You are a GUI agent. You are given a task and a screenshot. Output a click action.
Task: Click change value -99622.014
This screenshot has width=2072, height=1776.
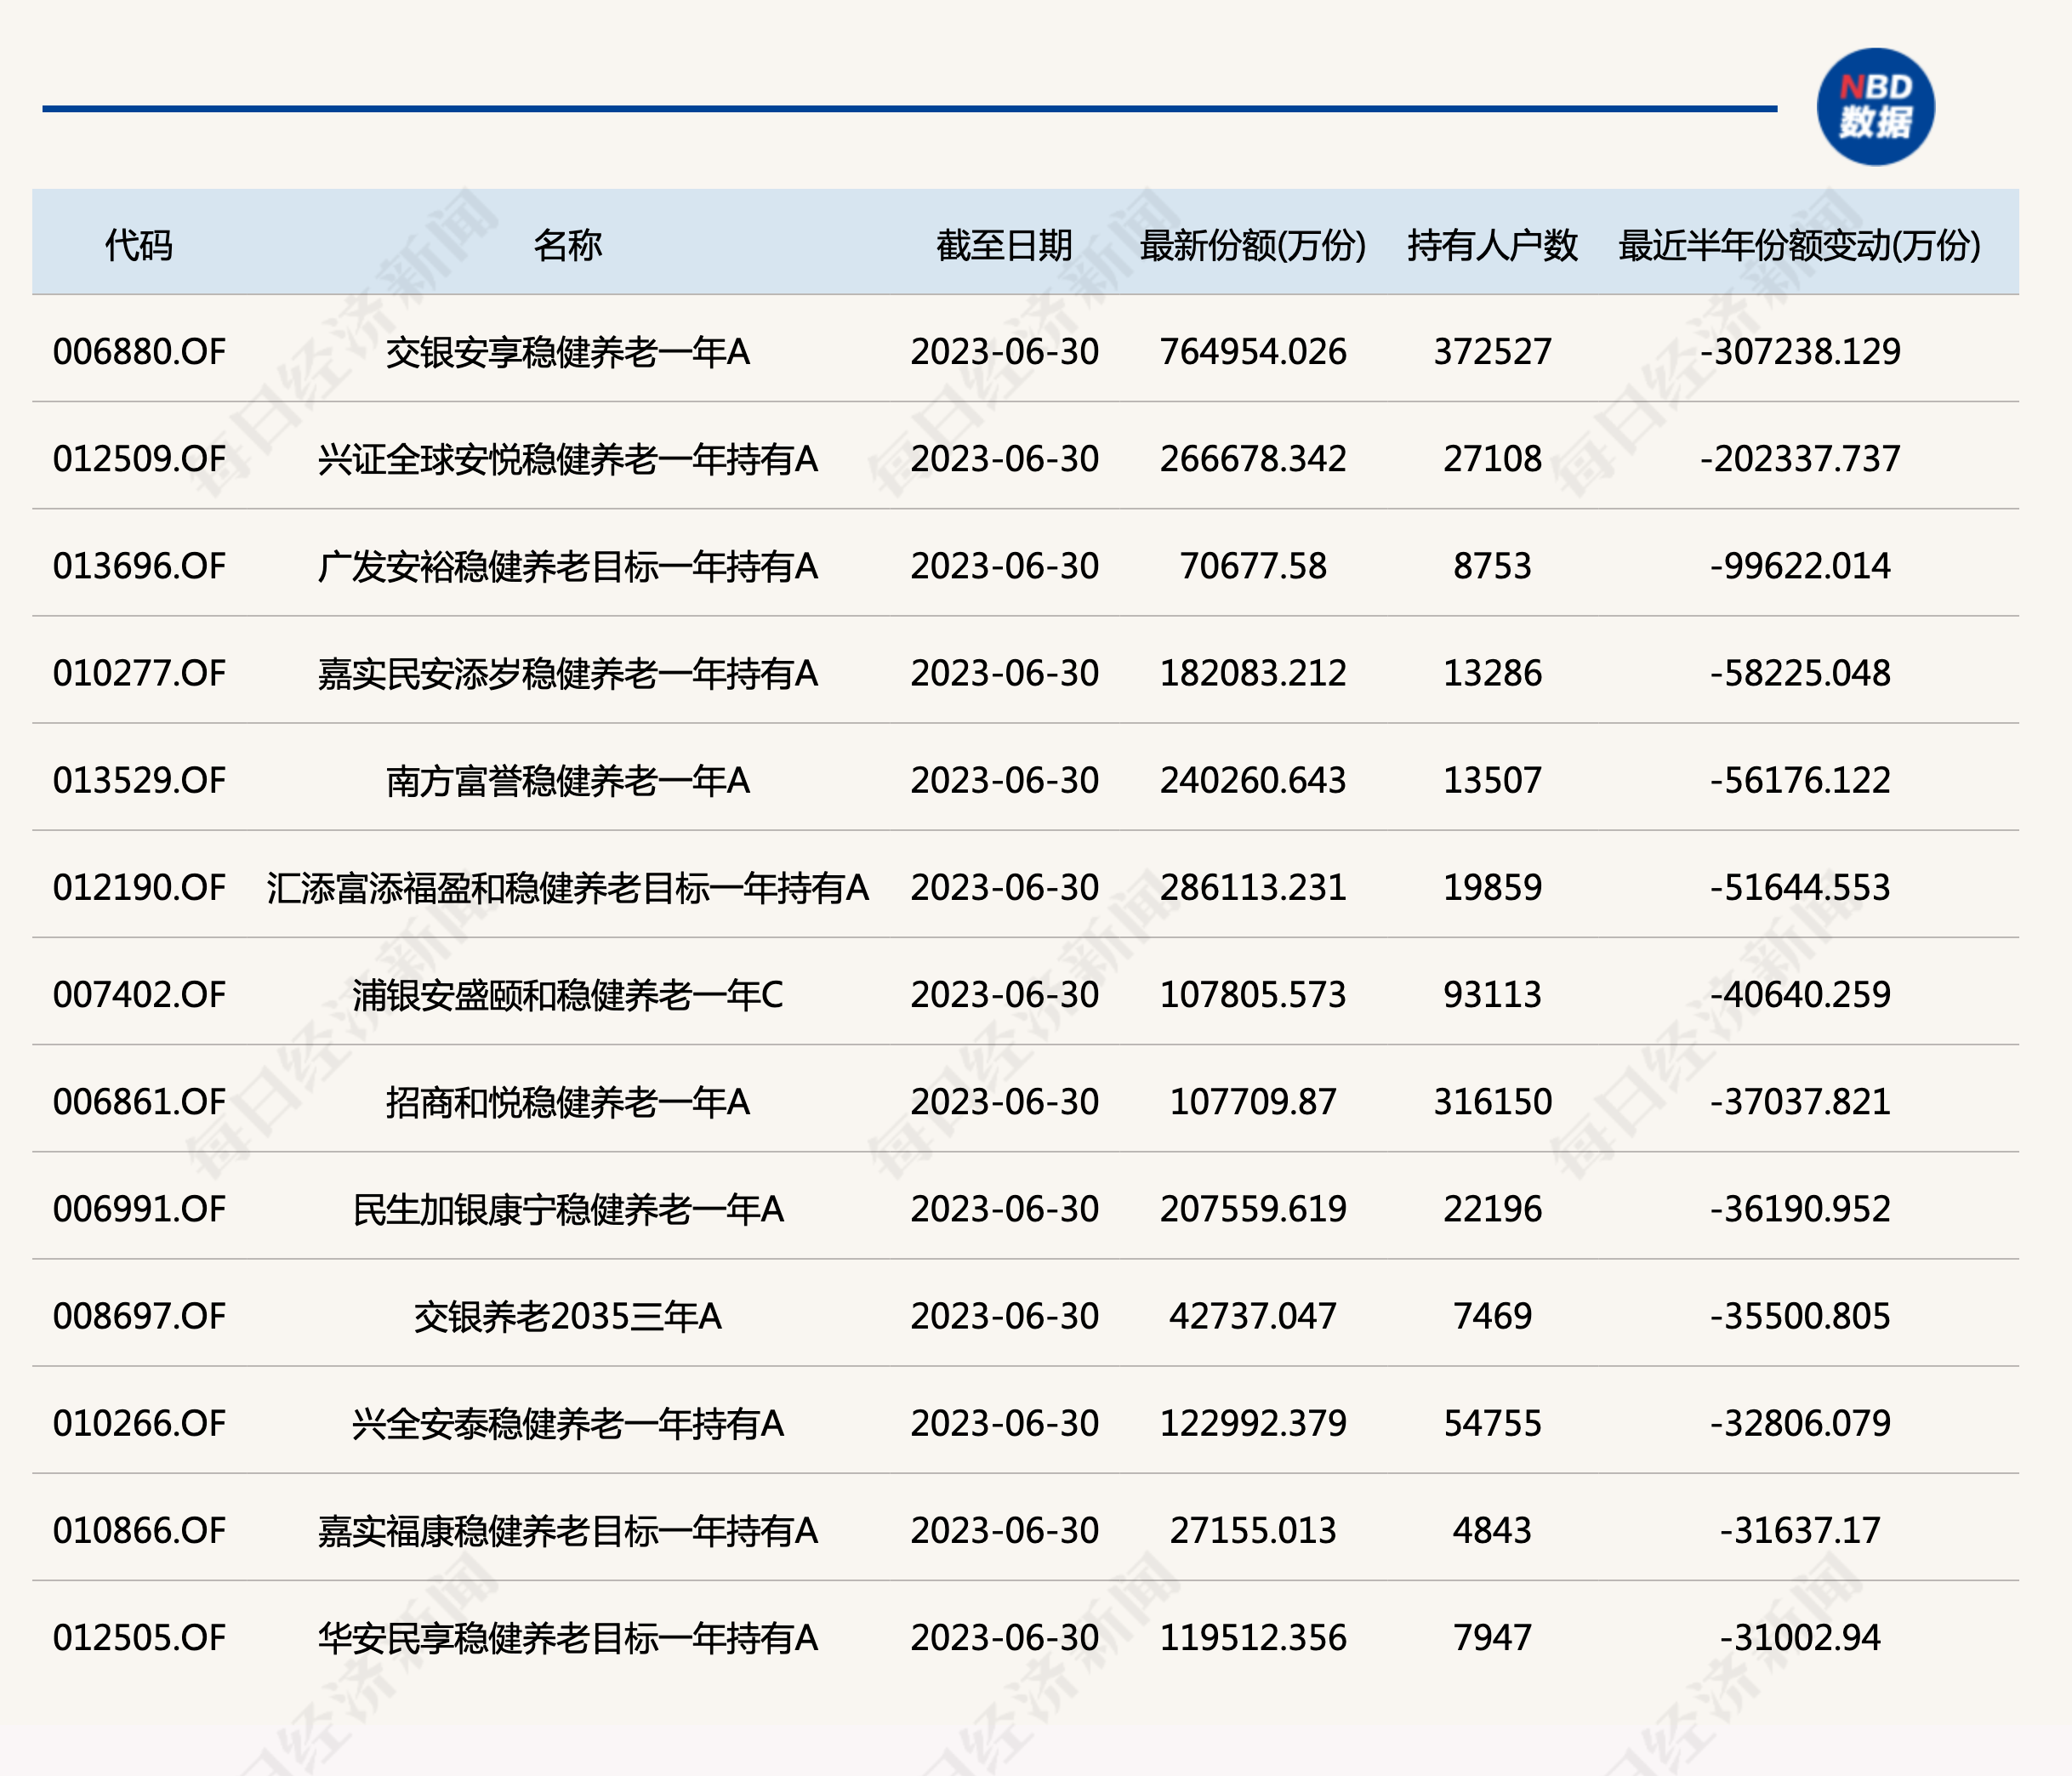click(1799, 566)
